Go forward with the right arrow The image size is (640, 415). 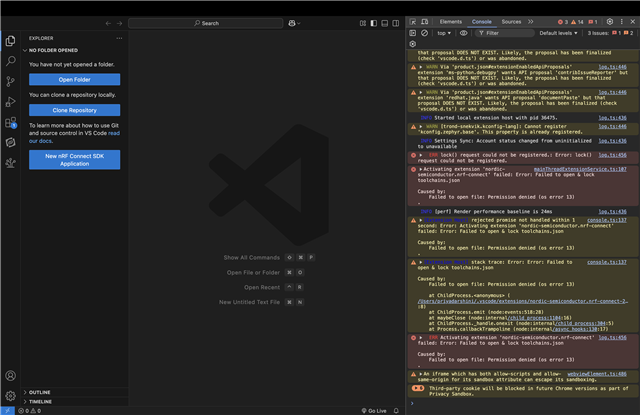[119, 23]
